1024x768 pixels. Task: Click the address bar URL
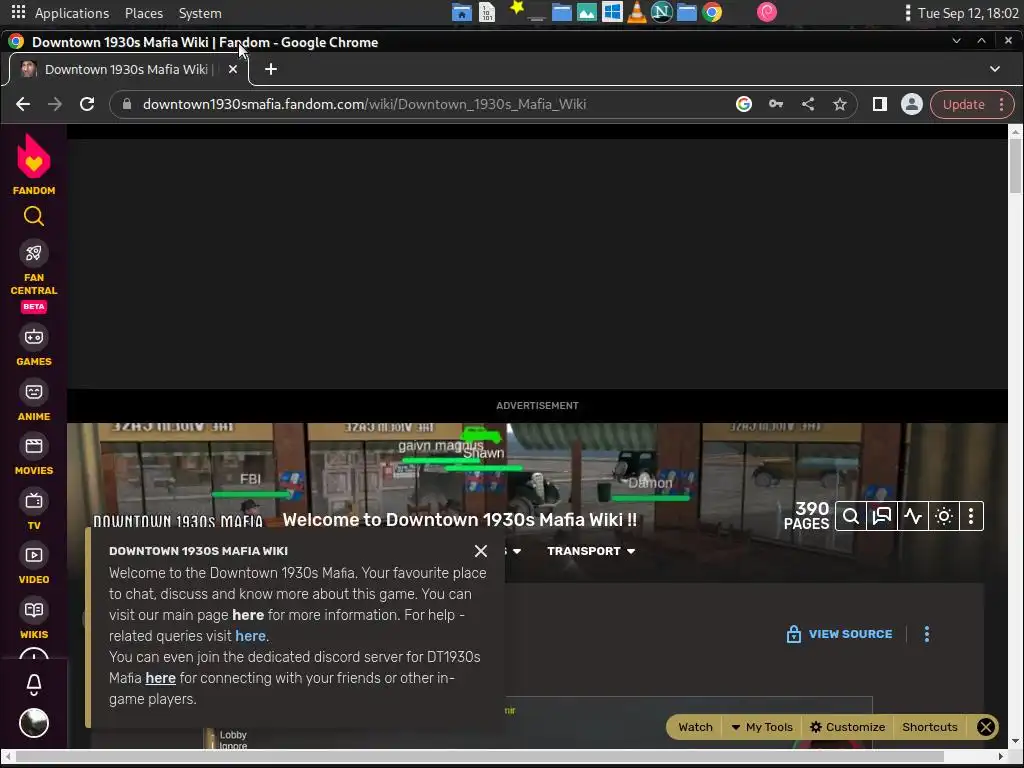pyautogui.click(x=364, y=104)
